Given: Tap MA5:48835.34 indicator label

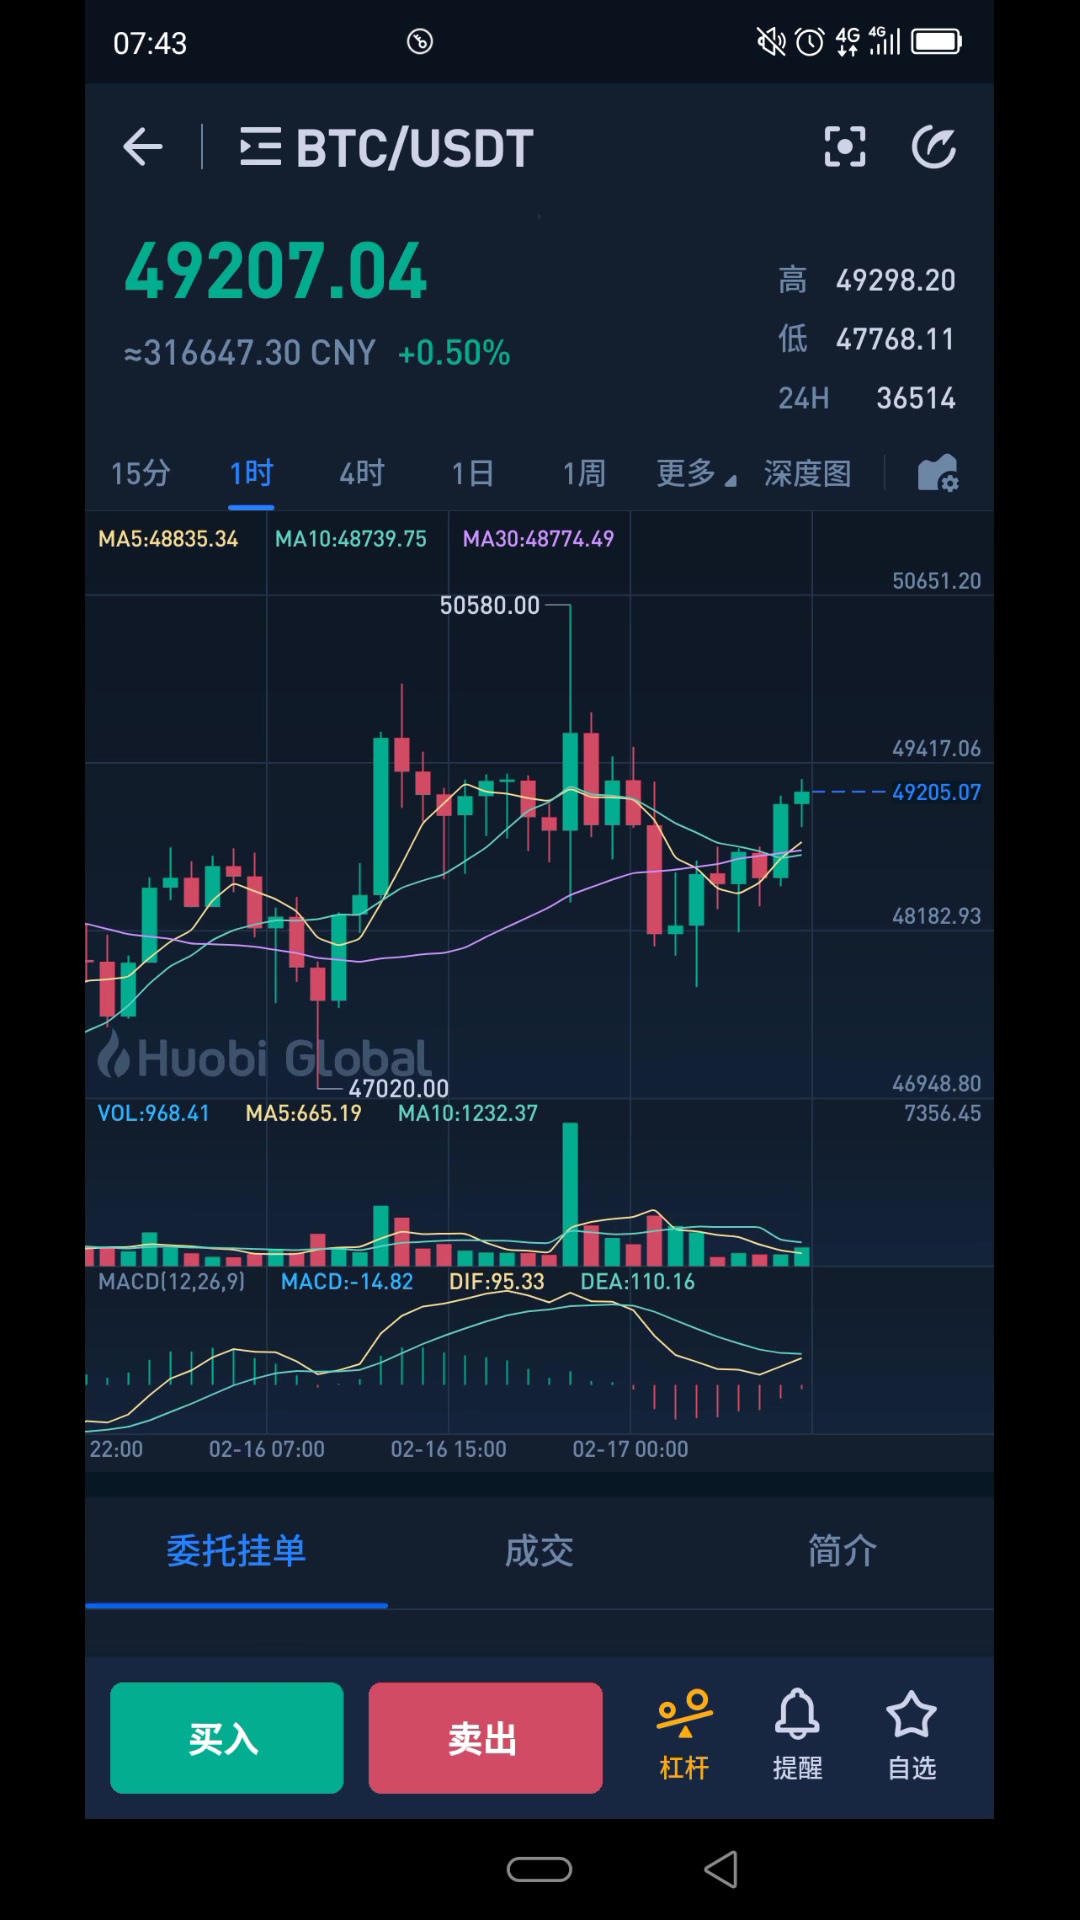Looking at the screenshot, I should (x=168, y=539).
